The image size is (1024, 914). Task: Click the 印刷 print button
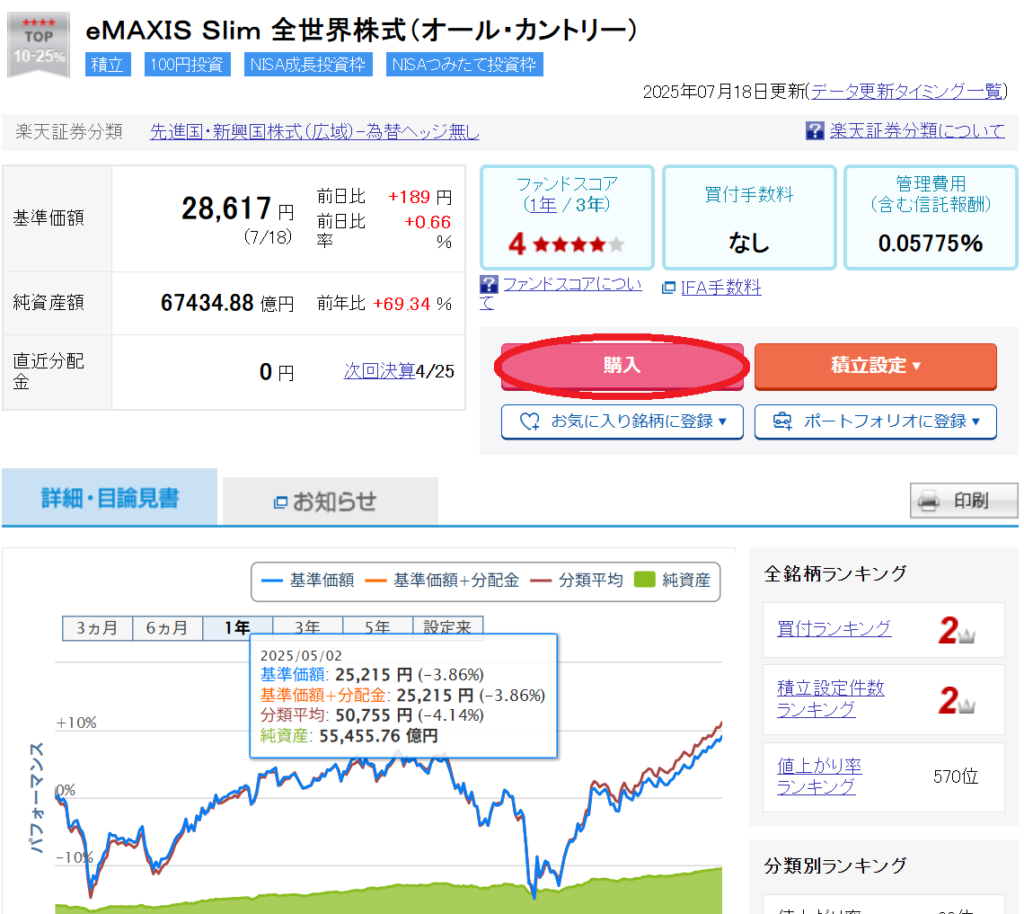coord(964,501)
